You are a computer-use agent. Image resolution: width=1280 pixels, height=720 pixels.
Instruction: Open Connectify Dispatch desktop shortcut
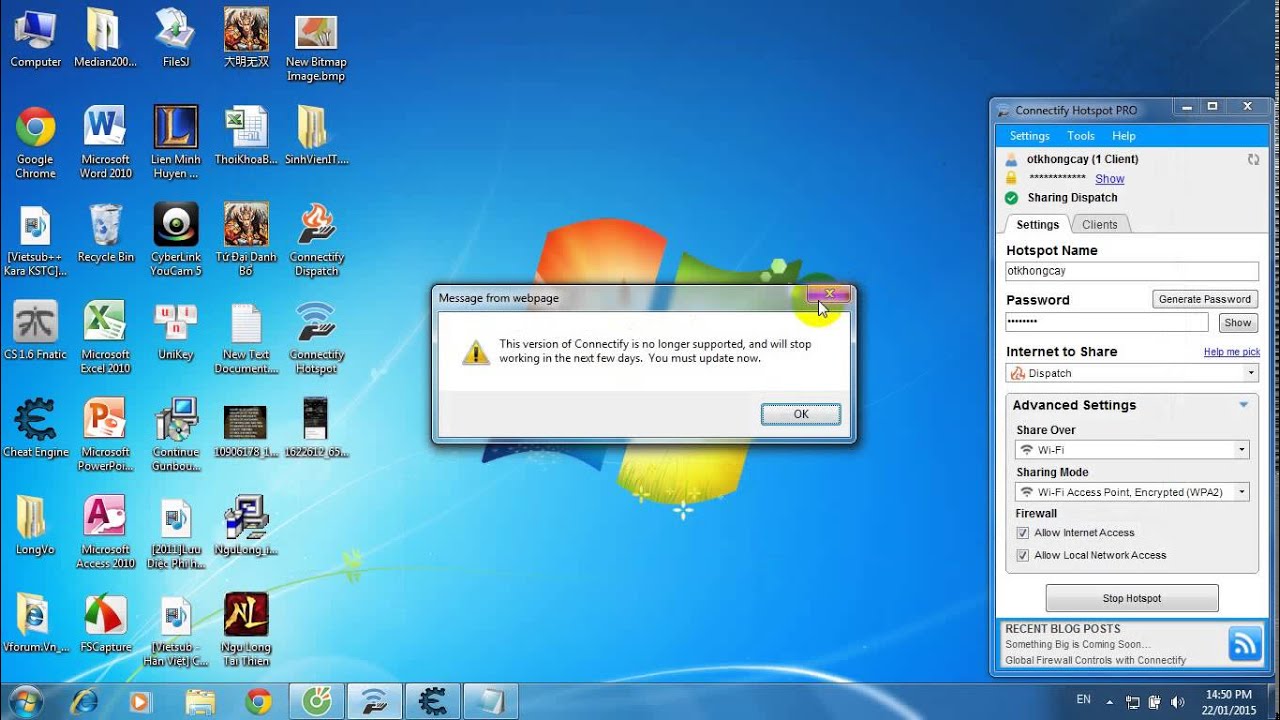click(x=316, y=240)
